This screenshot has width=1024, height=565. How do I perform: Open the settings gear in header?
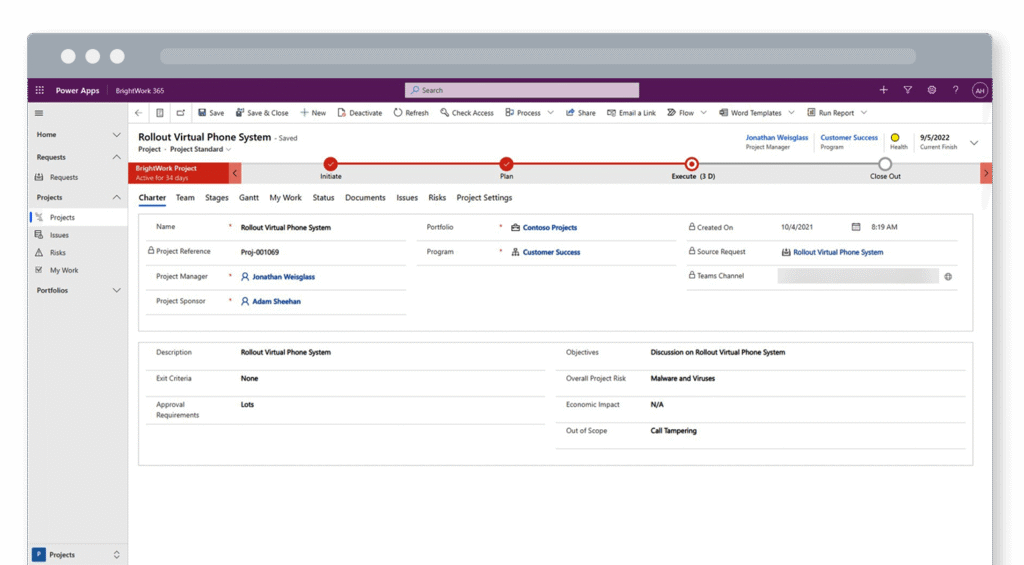click(932, 90)
